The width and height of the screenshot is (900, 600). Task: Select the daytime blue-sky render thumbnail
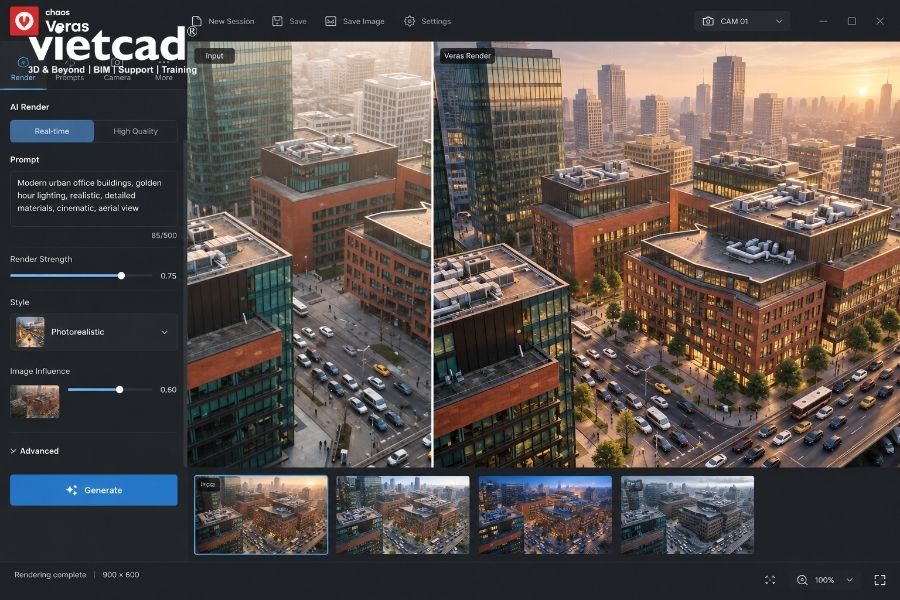[x=402, y=515]
